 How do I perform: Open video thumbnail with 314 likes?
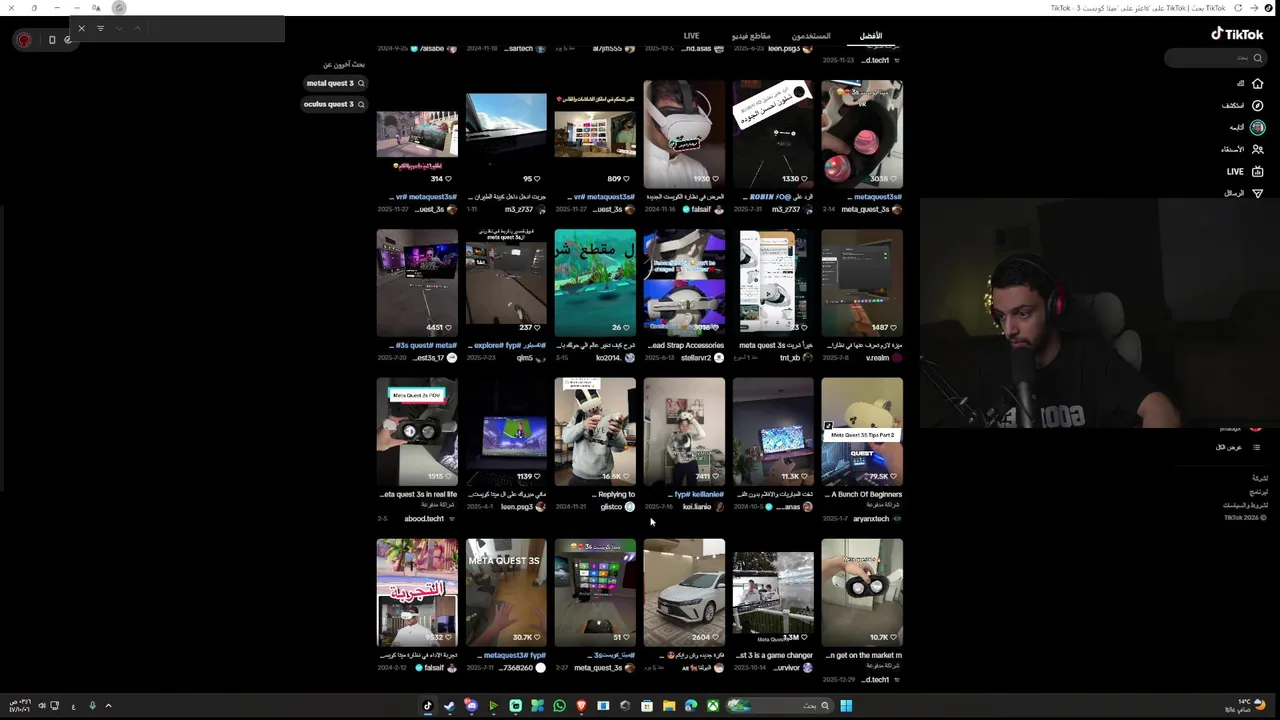tap(417, 134)
